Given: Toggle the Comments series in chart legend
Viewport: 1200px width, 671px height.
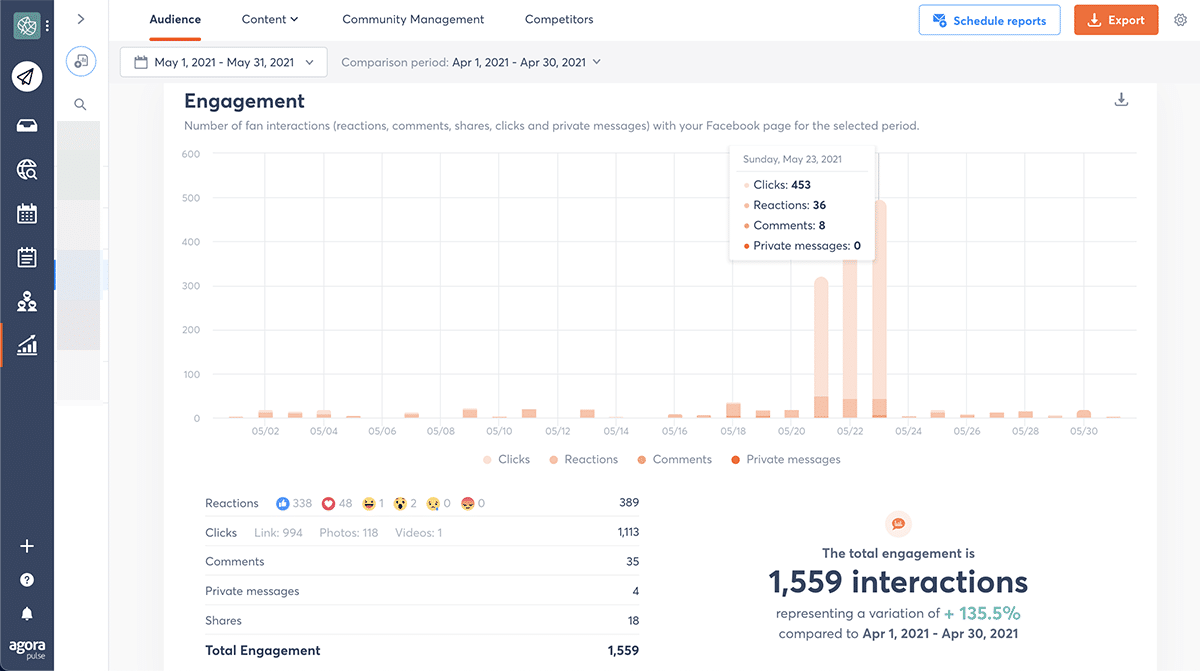Looking at the screenshot, I should pyautogui.click(x=674, y=460).
